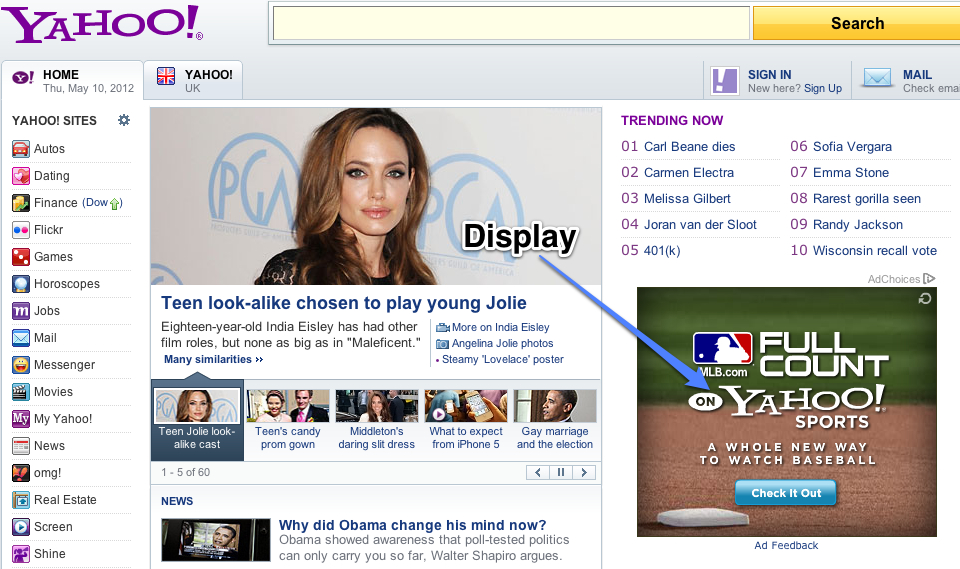The height and width of the screenshot is (569, 960).
Task: Open the Finance chart icon
Action: 21,203
